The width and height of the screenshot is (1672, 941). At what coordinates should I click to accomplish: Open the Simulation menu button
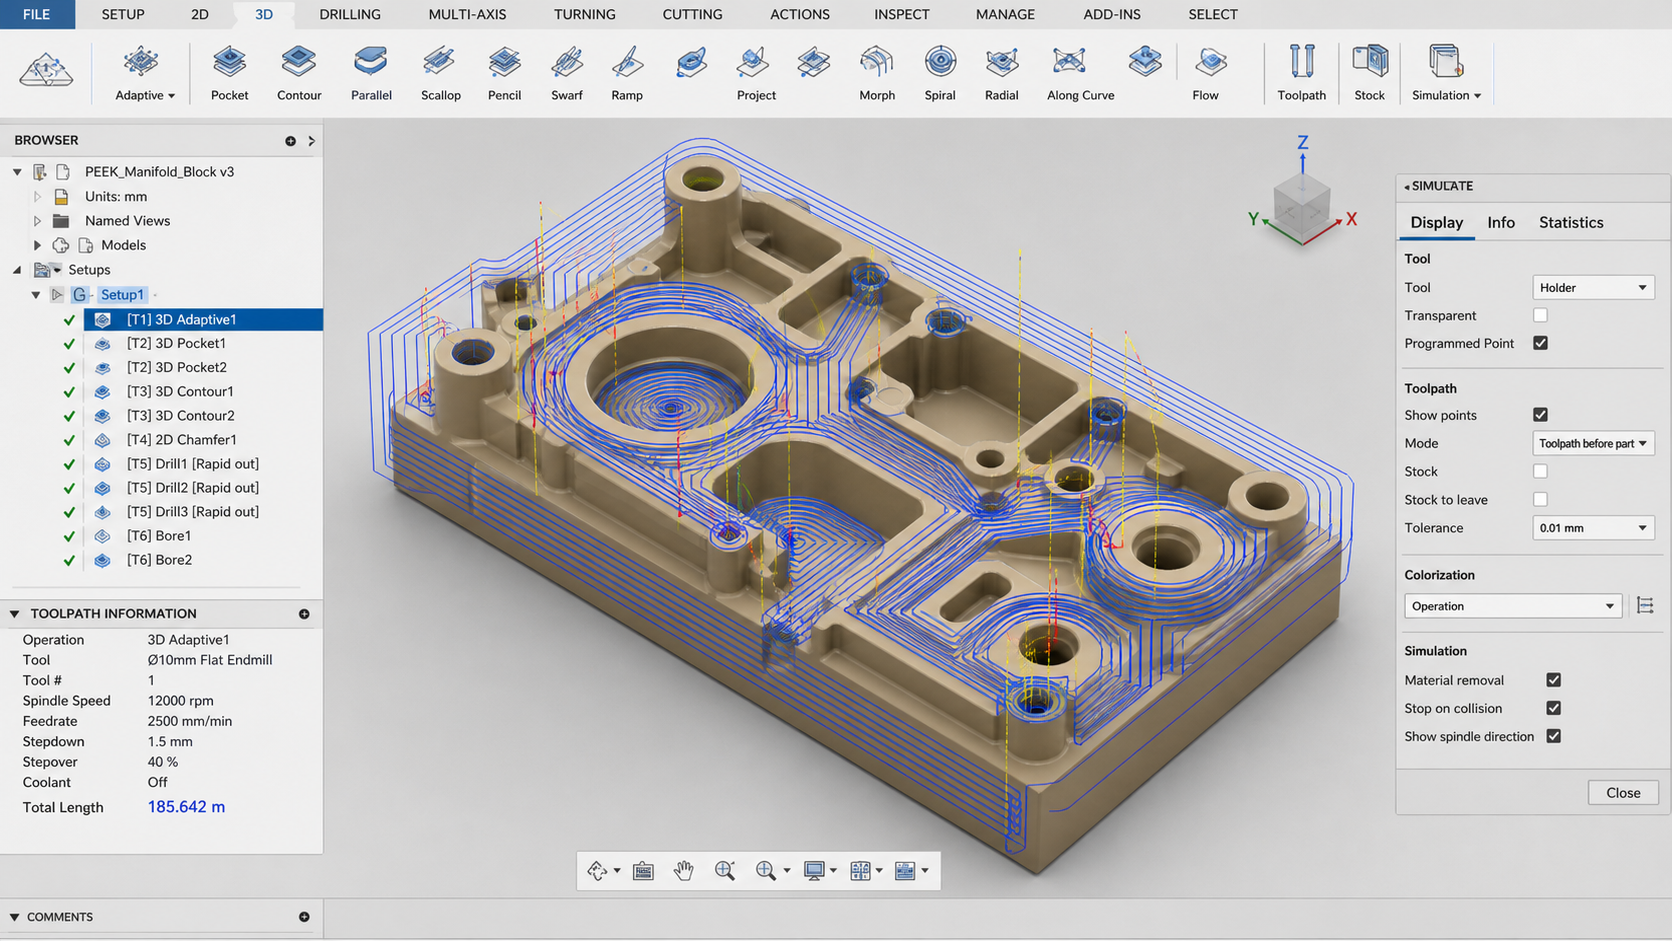pyautogui.click(x=1446, y=73)
